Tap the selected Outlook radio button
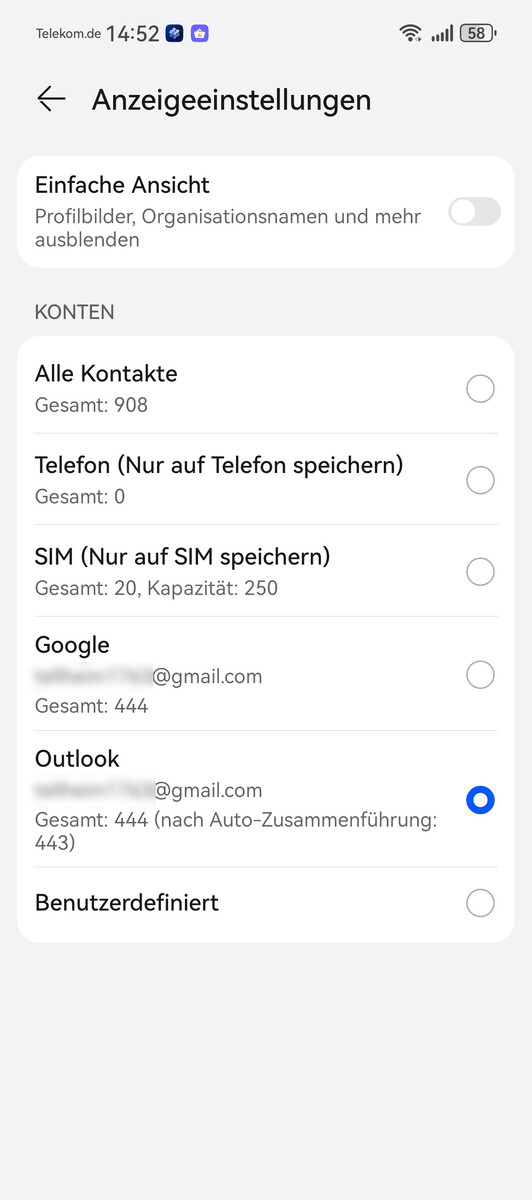The image size is (532, 1200). coord(481,800)
